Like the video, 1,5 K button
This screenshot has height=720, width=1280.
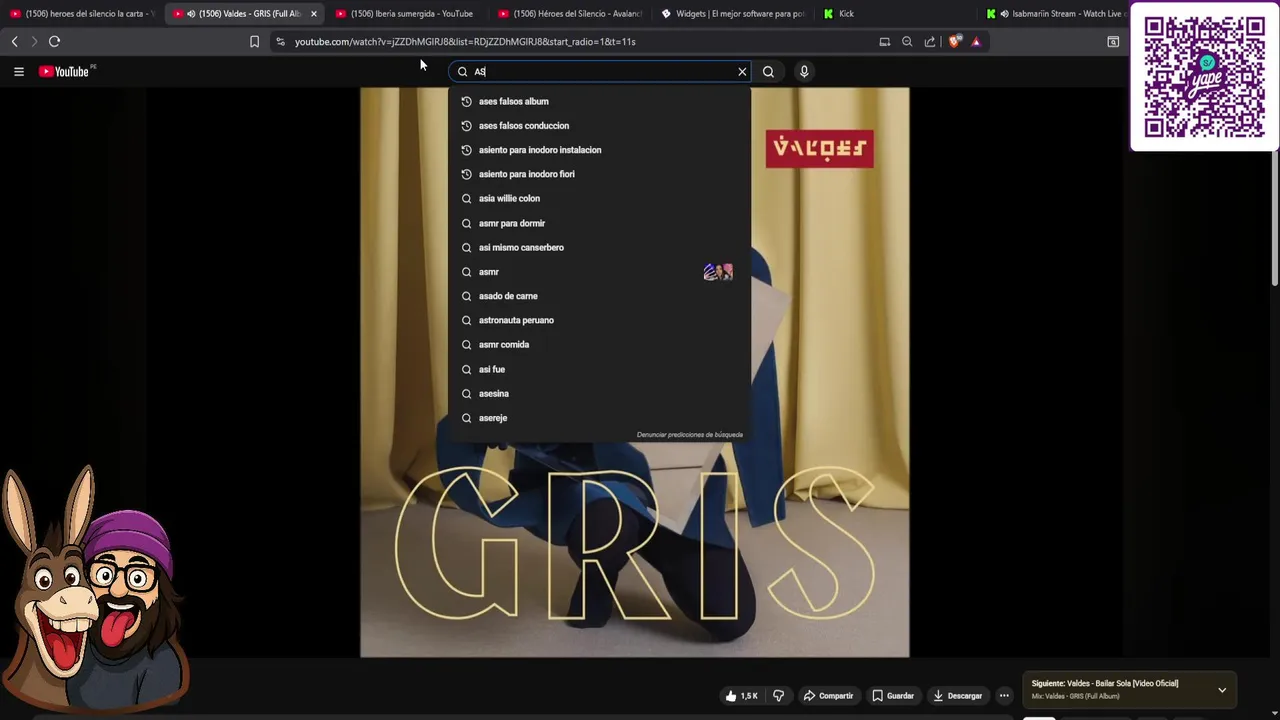741,696
